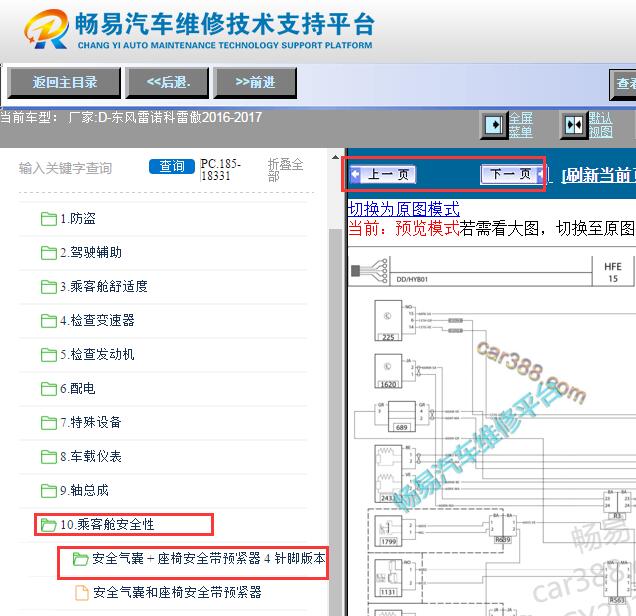Click PC.185-18331 text
The width and height of the screenshot is (636, 616).
[221, 170]
